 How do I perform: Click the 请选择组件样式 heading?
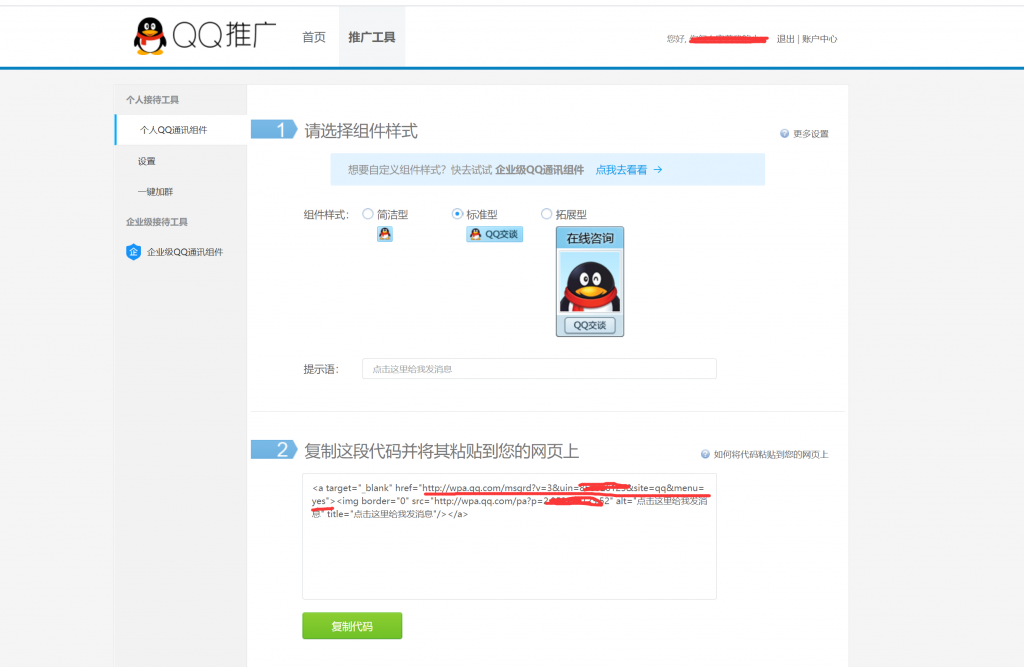click(x=360, y=131)
